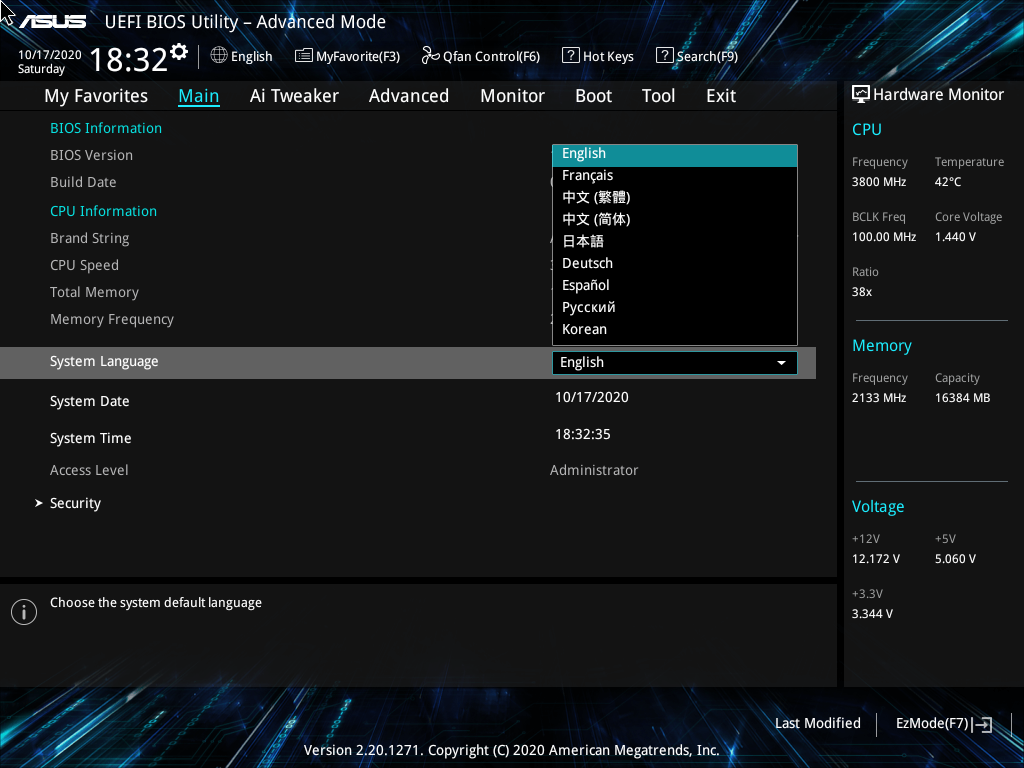Open the Ai Tweaker tab

pyautogui.click(x=294, y=96)
